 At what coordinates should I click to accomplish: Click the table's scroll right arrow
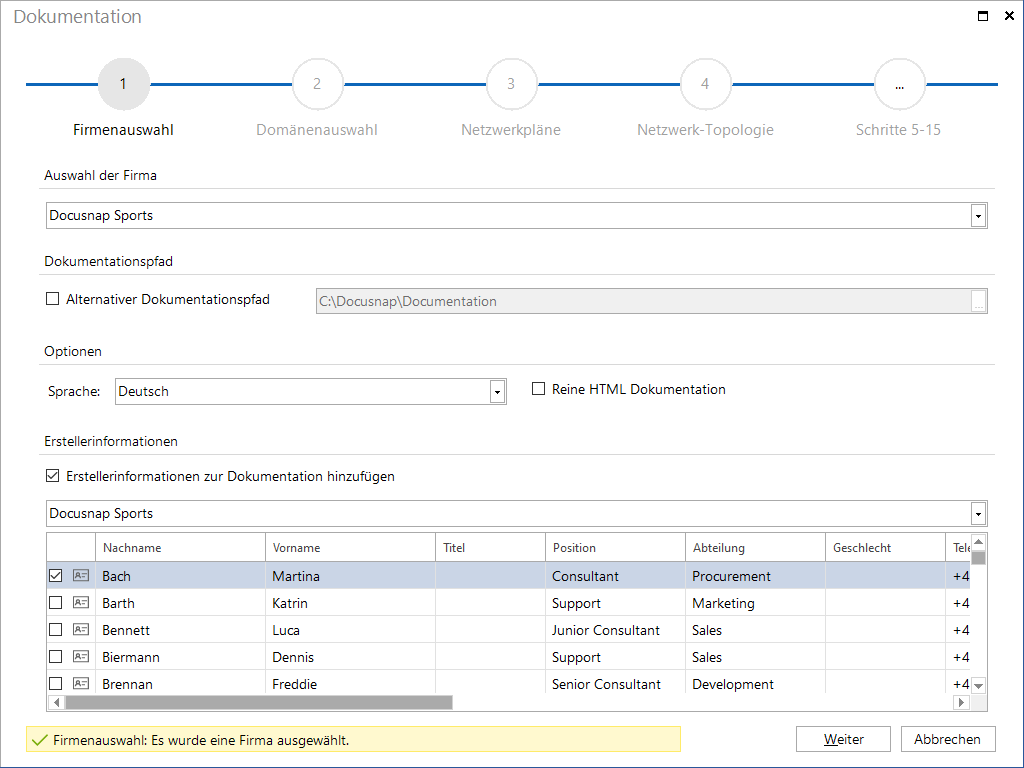tap(961, 703)
